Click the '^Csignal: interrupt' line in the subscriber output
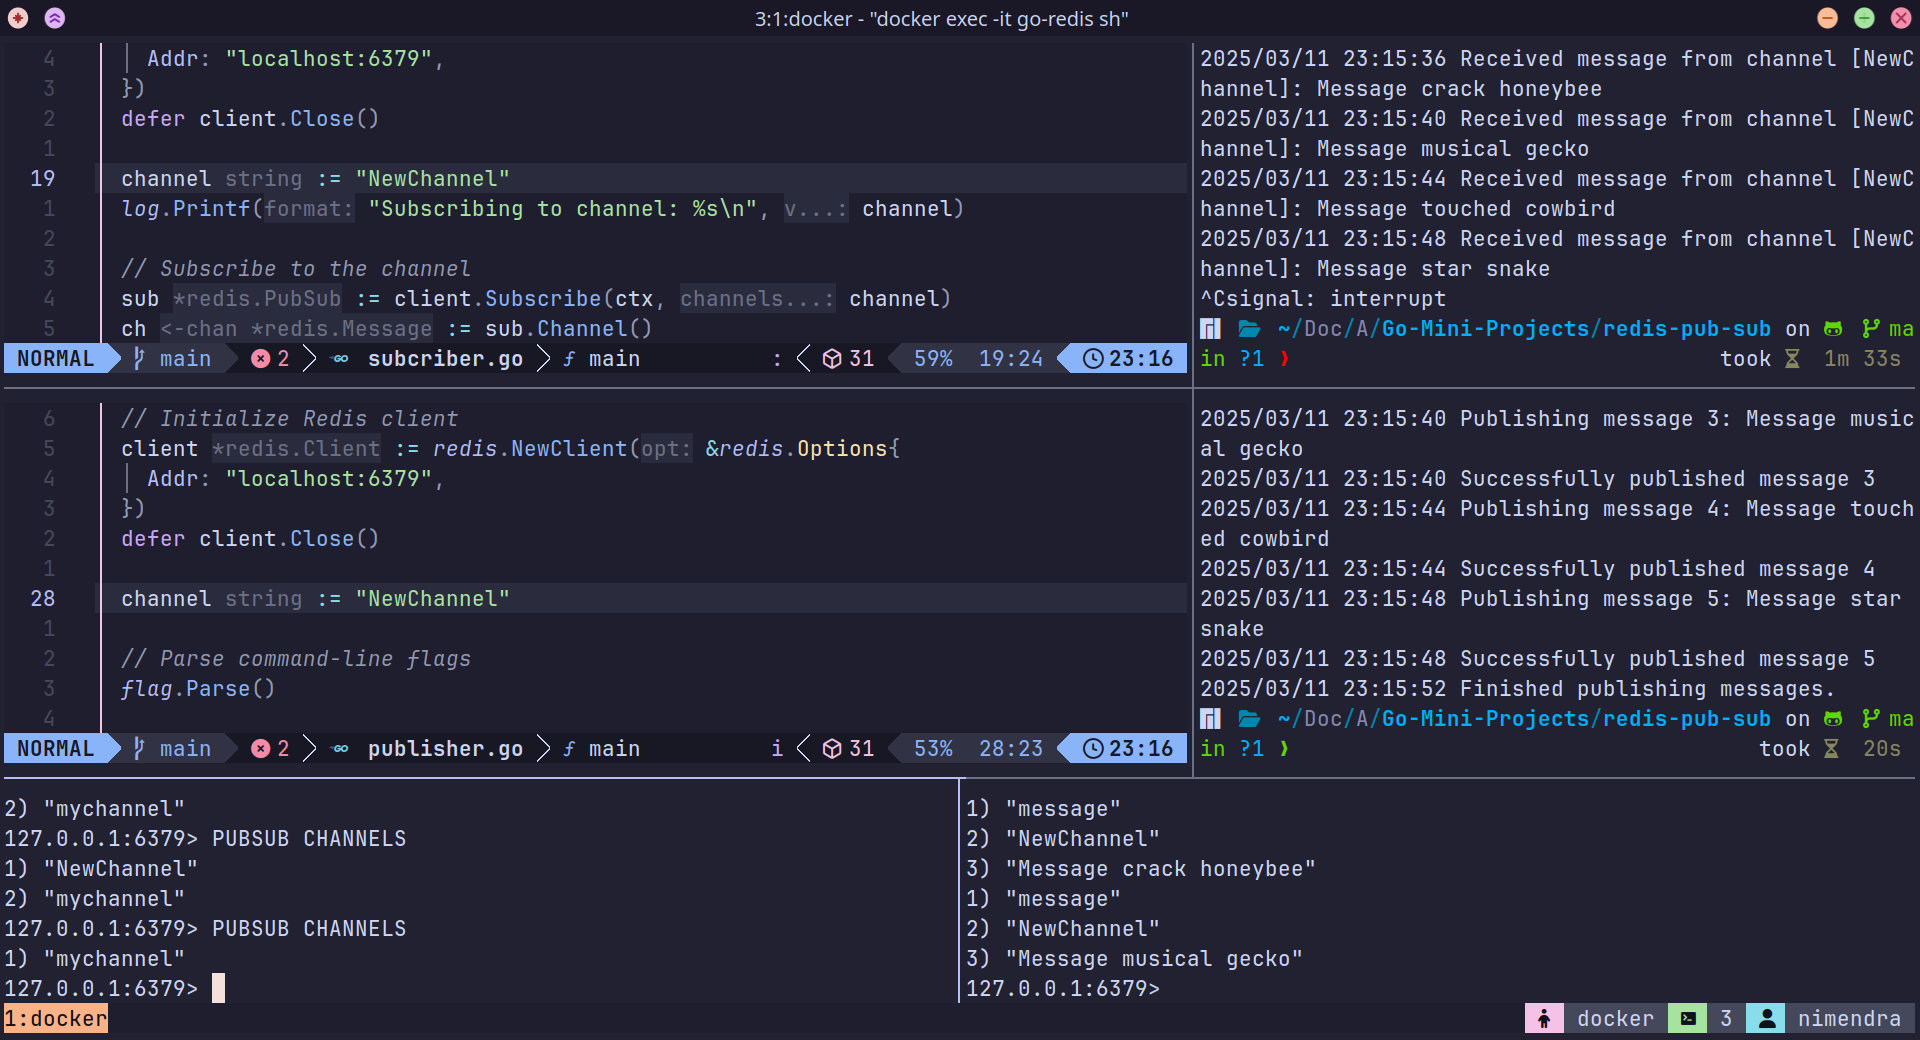 coord(1323,298)
